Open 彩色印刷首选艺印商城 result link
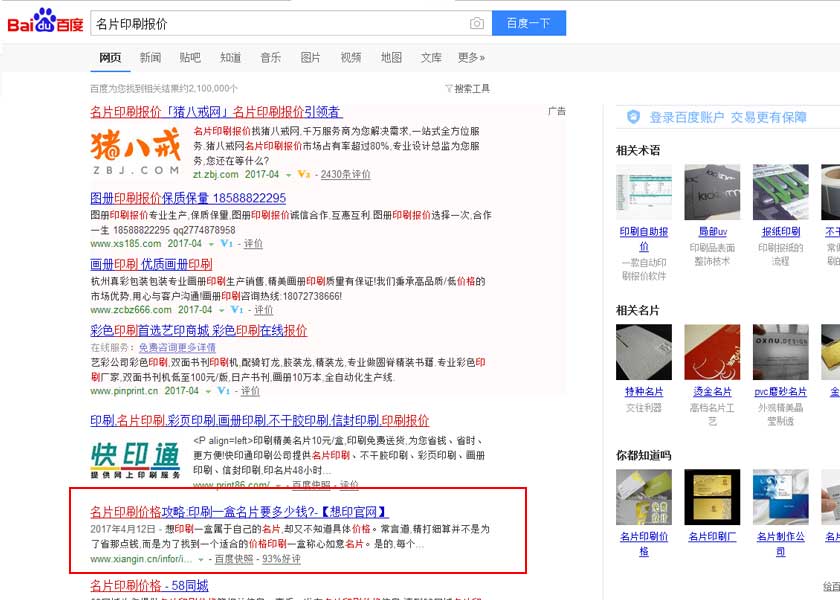840x600 pixels. [199, 331]
